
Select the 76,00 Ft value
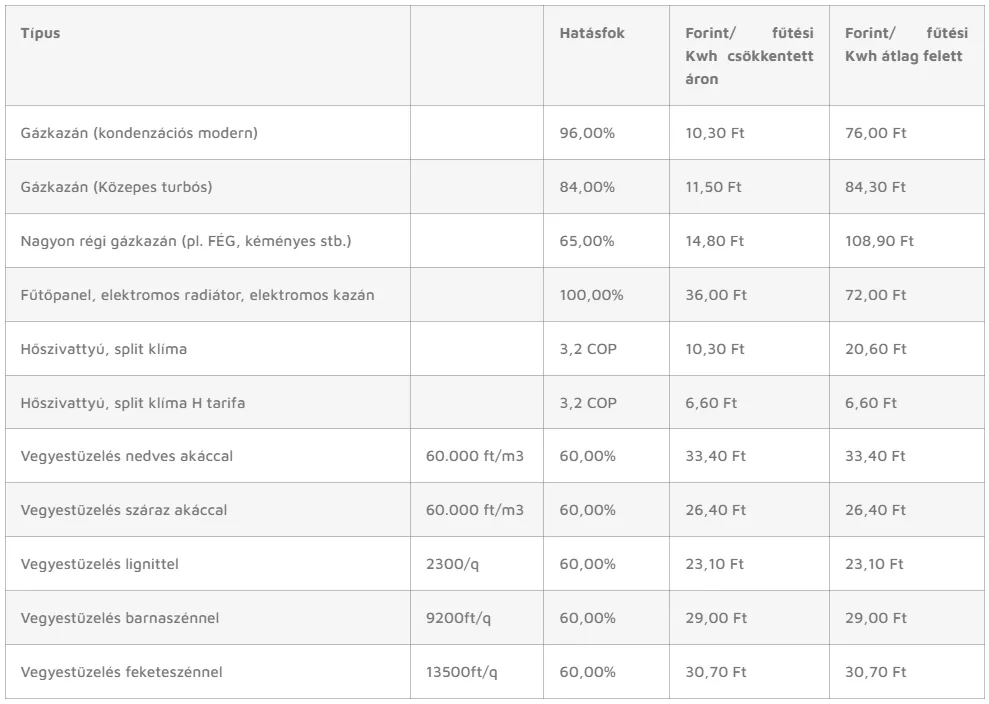click(x=875, y=133)
